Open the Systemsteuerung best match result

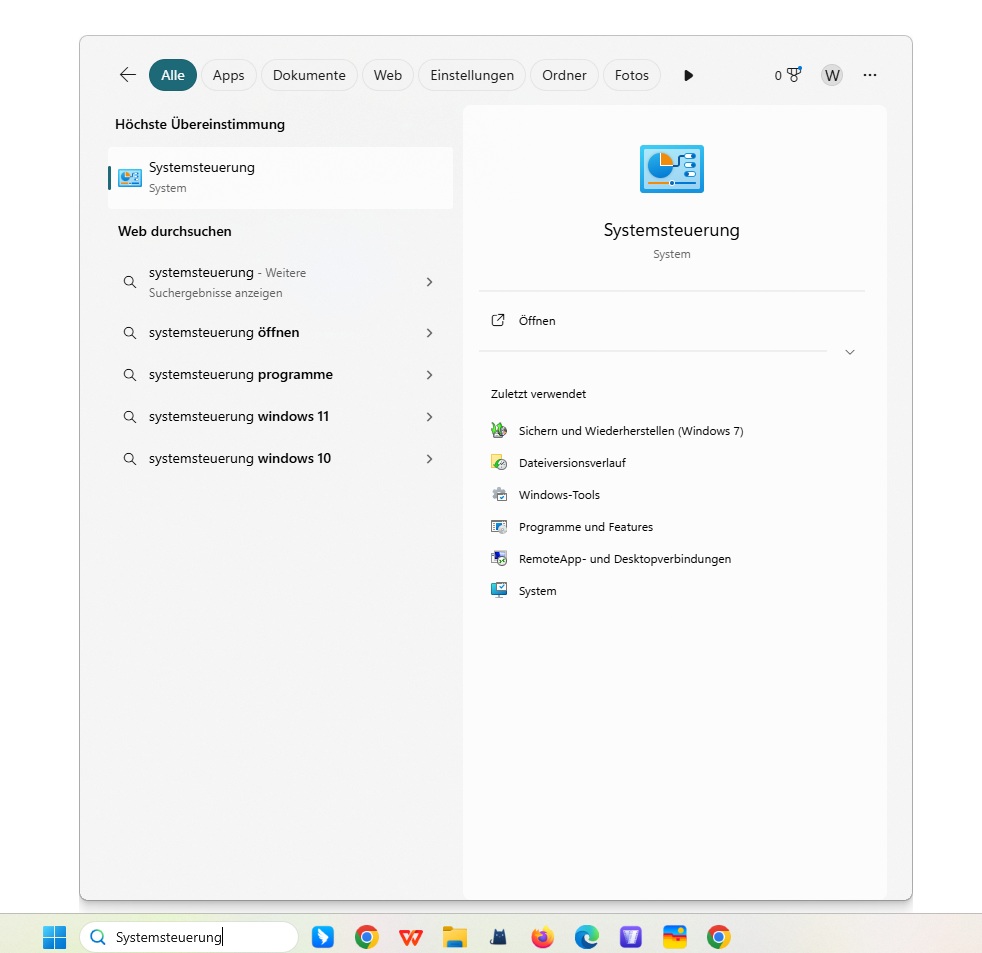tap(281, 178)
